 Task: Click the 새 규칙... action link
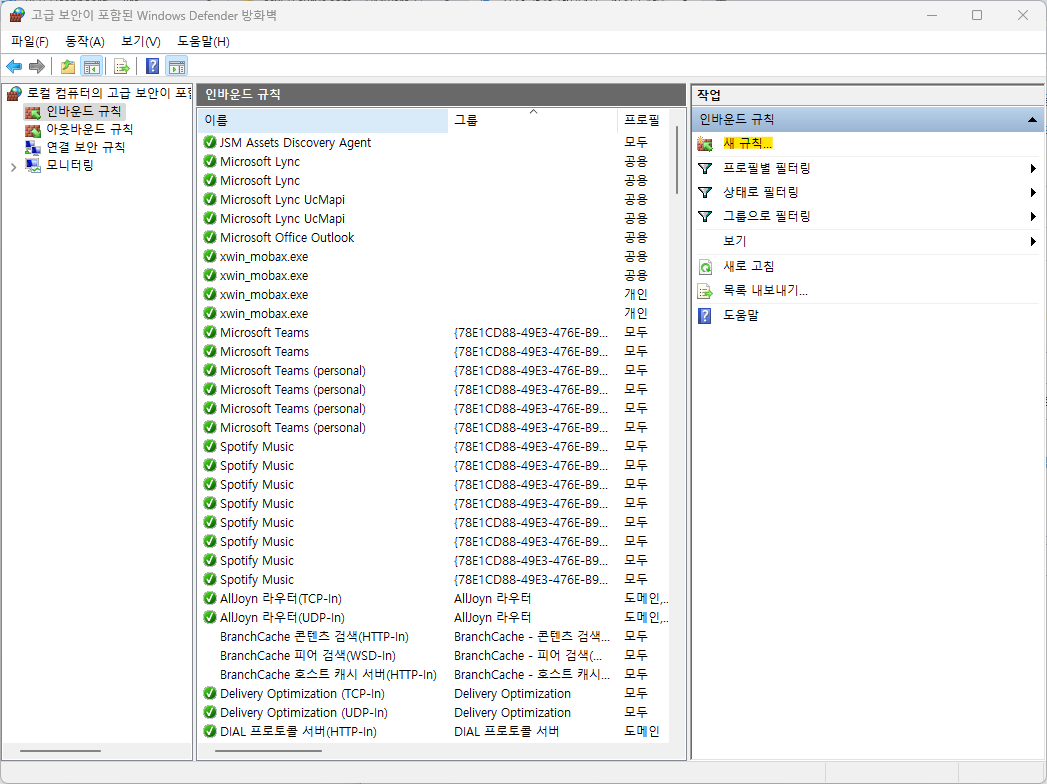748,144
